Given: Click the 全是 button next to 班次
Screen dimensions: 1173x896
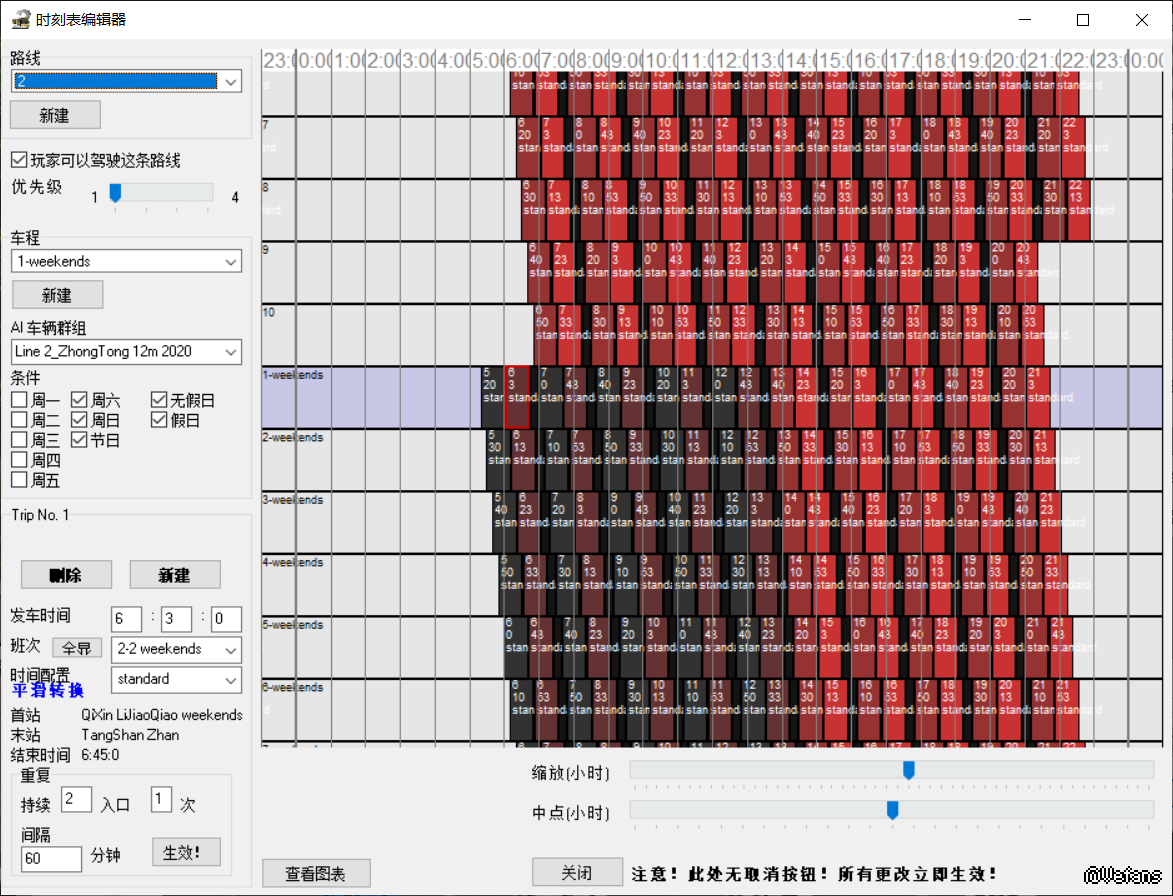Looking at the screenshot, I should click(77, 649).
